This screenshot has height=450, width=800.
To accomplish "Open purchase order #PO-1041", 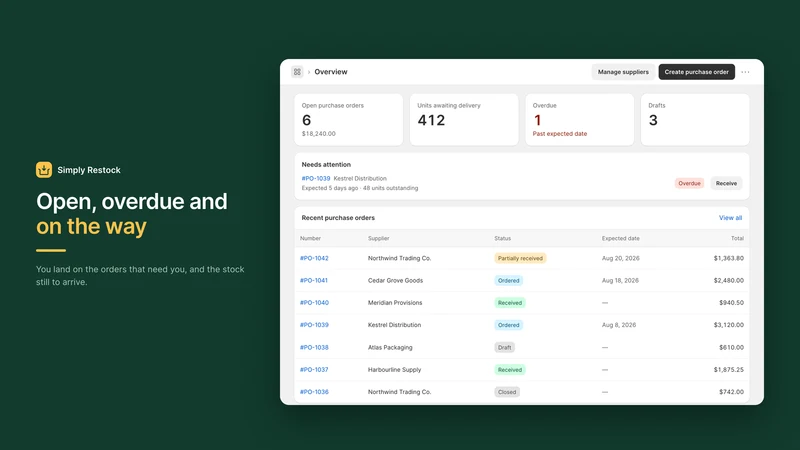I will (314, 281).
